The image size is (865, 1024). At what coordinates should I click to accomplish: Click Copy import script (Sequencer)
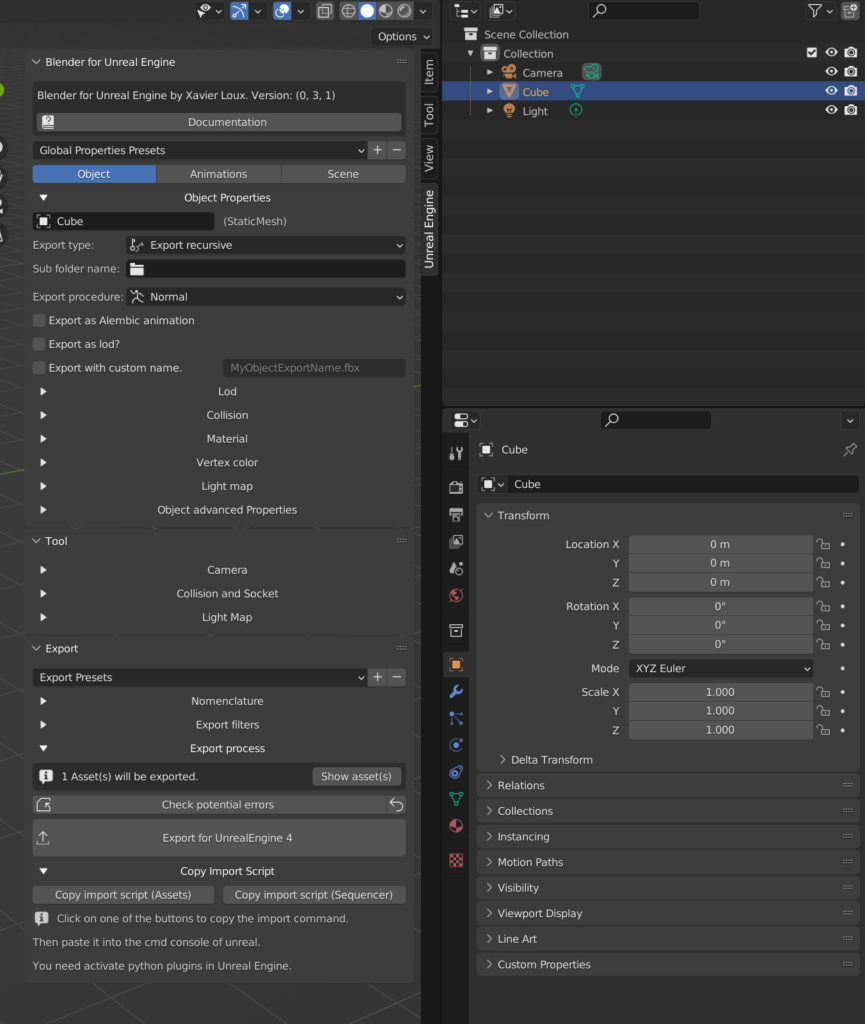tap(314, 895)
